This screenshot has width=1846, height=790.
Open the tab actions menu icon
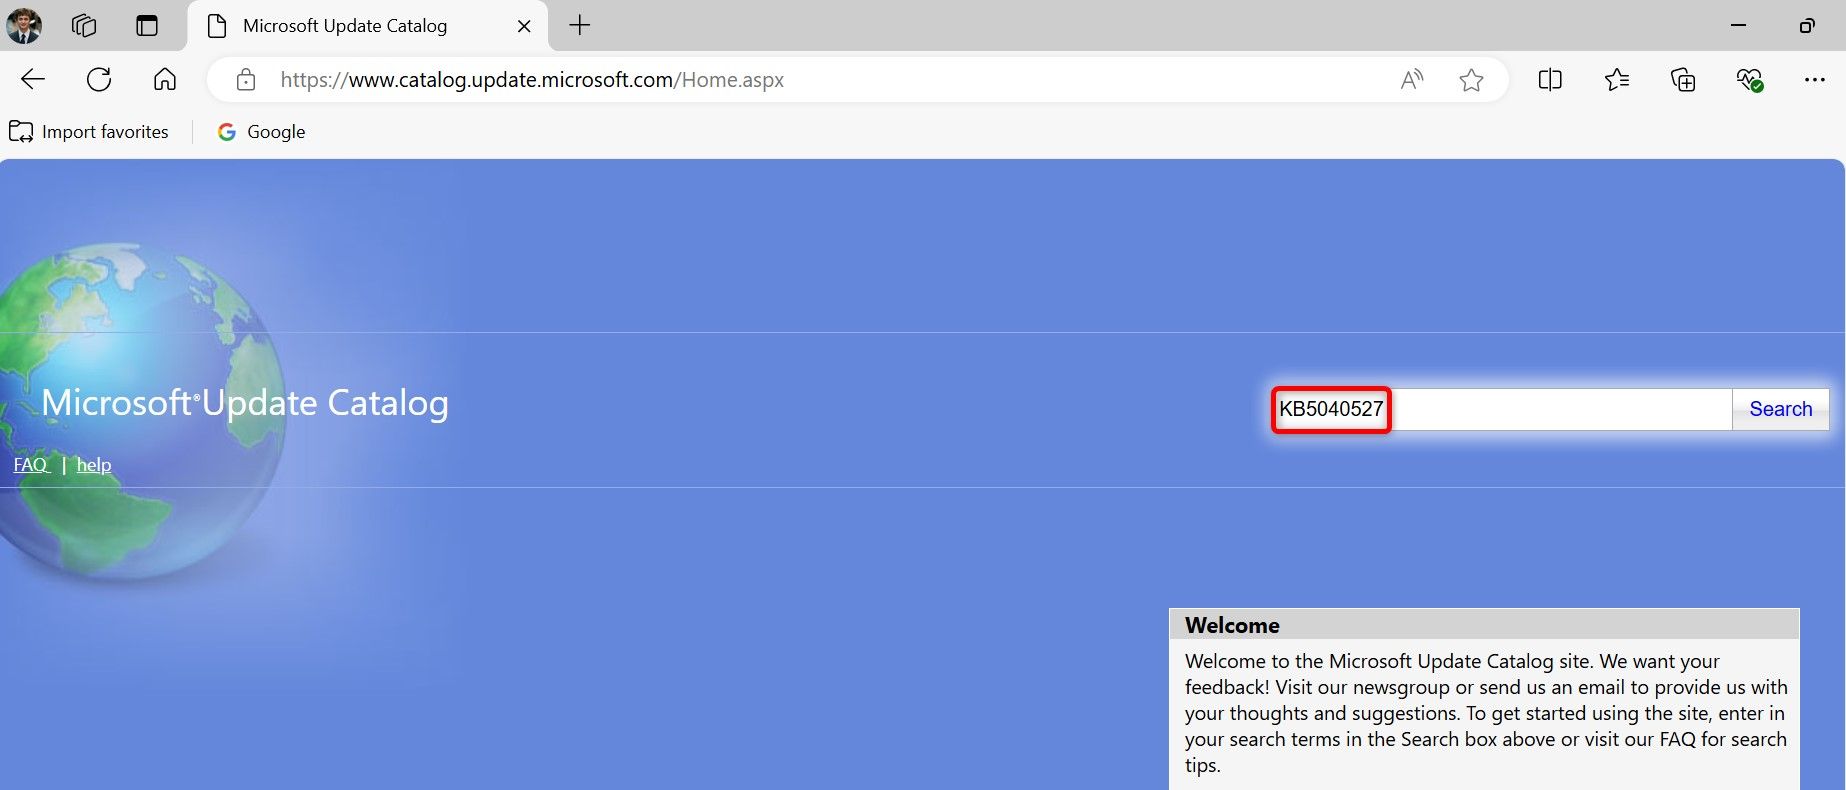147,25
